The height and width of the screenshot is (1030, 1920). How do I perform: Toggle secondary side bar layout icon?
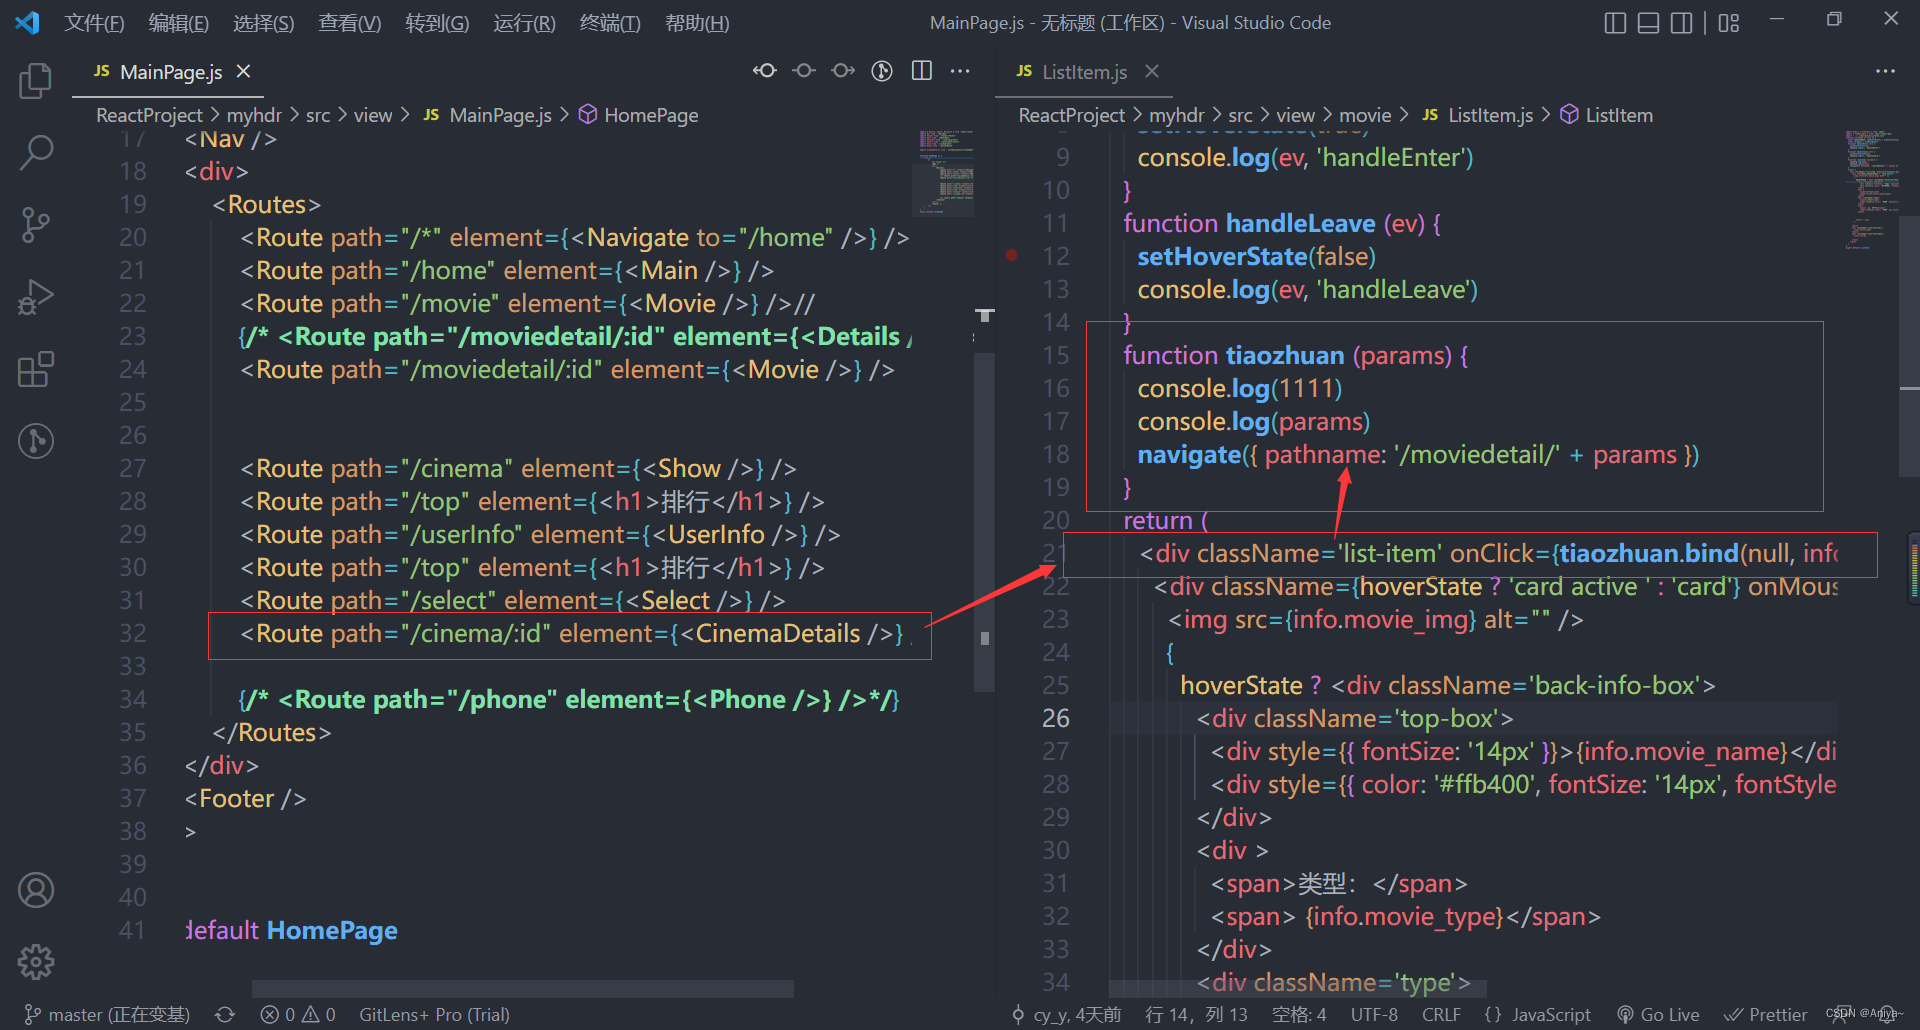(x=1682, y=23)
